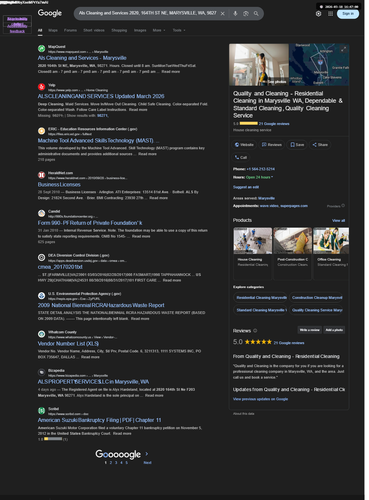This screenshot has width=369, height=500.
Task: Click the Sign in button
Action: (348, 14)
